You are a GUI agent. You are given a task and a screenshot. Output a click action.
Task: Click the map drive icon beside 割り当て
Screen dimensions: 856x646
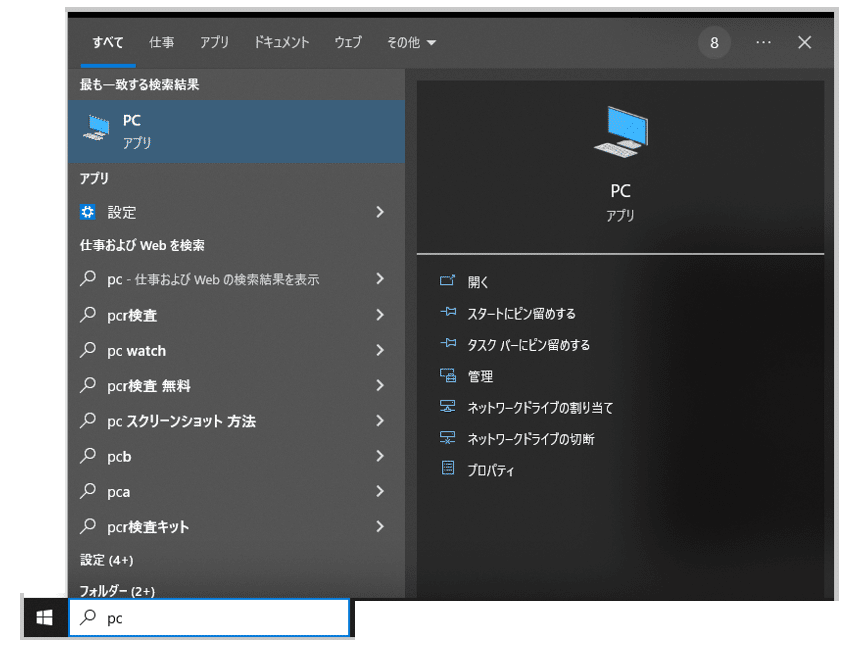448,406
